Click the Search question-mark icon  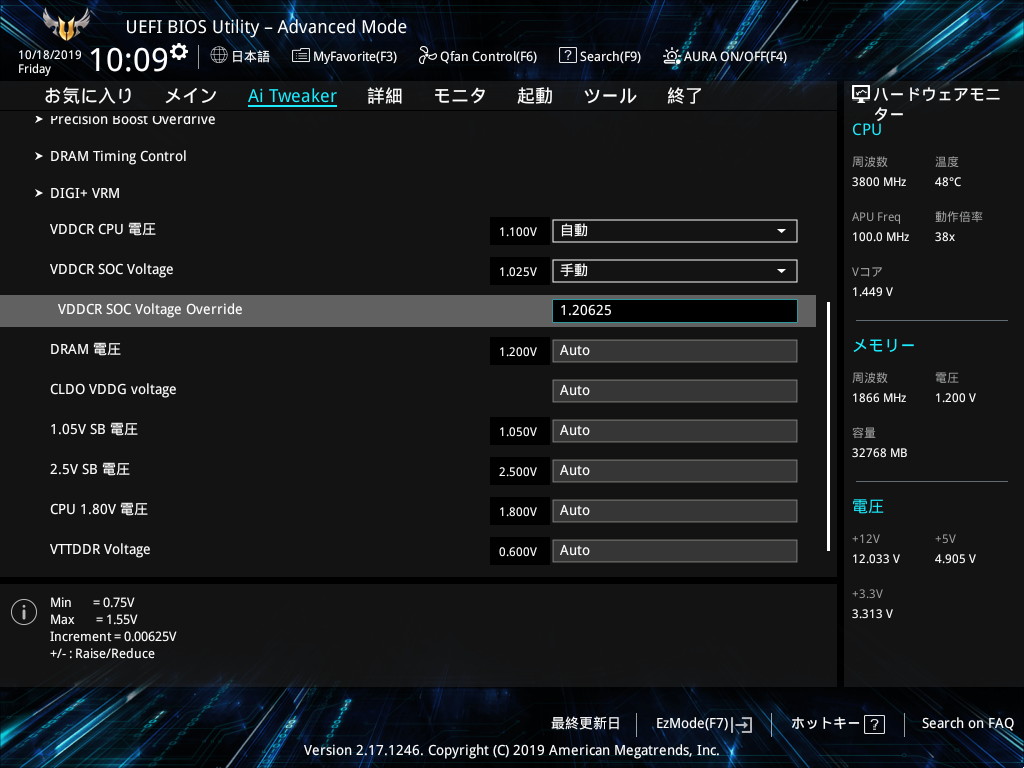click(568, 56)
